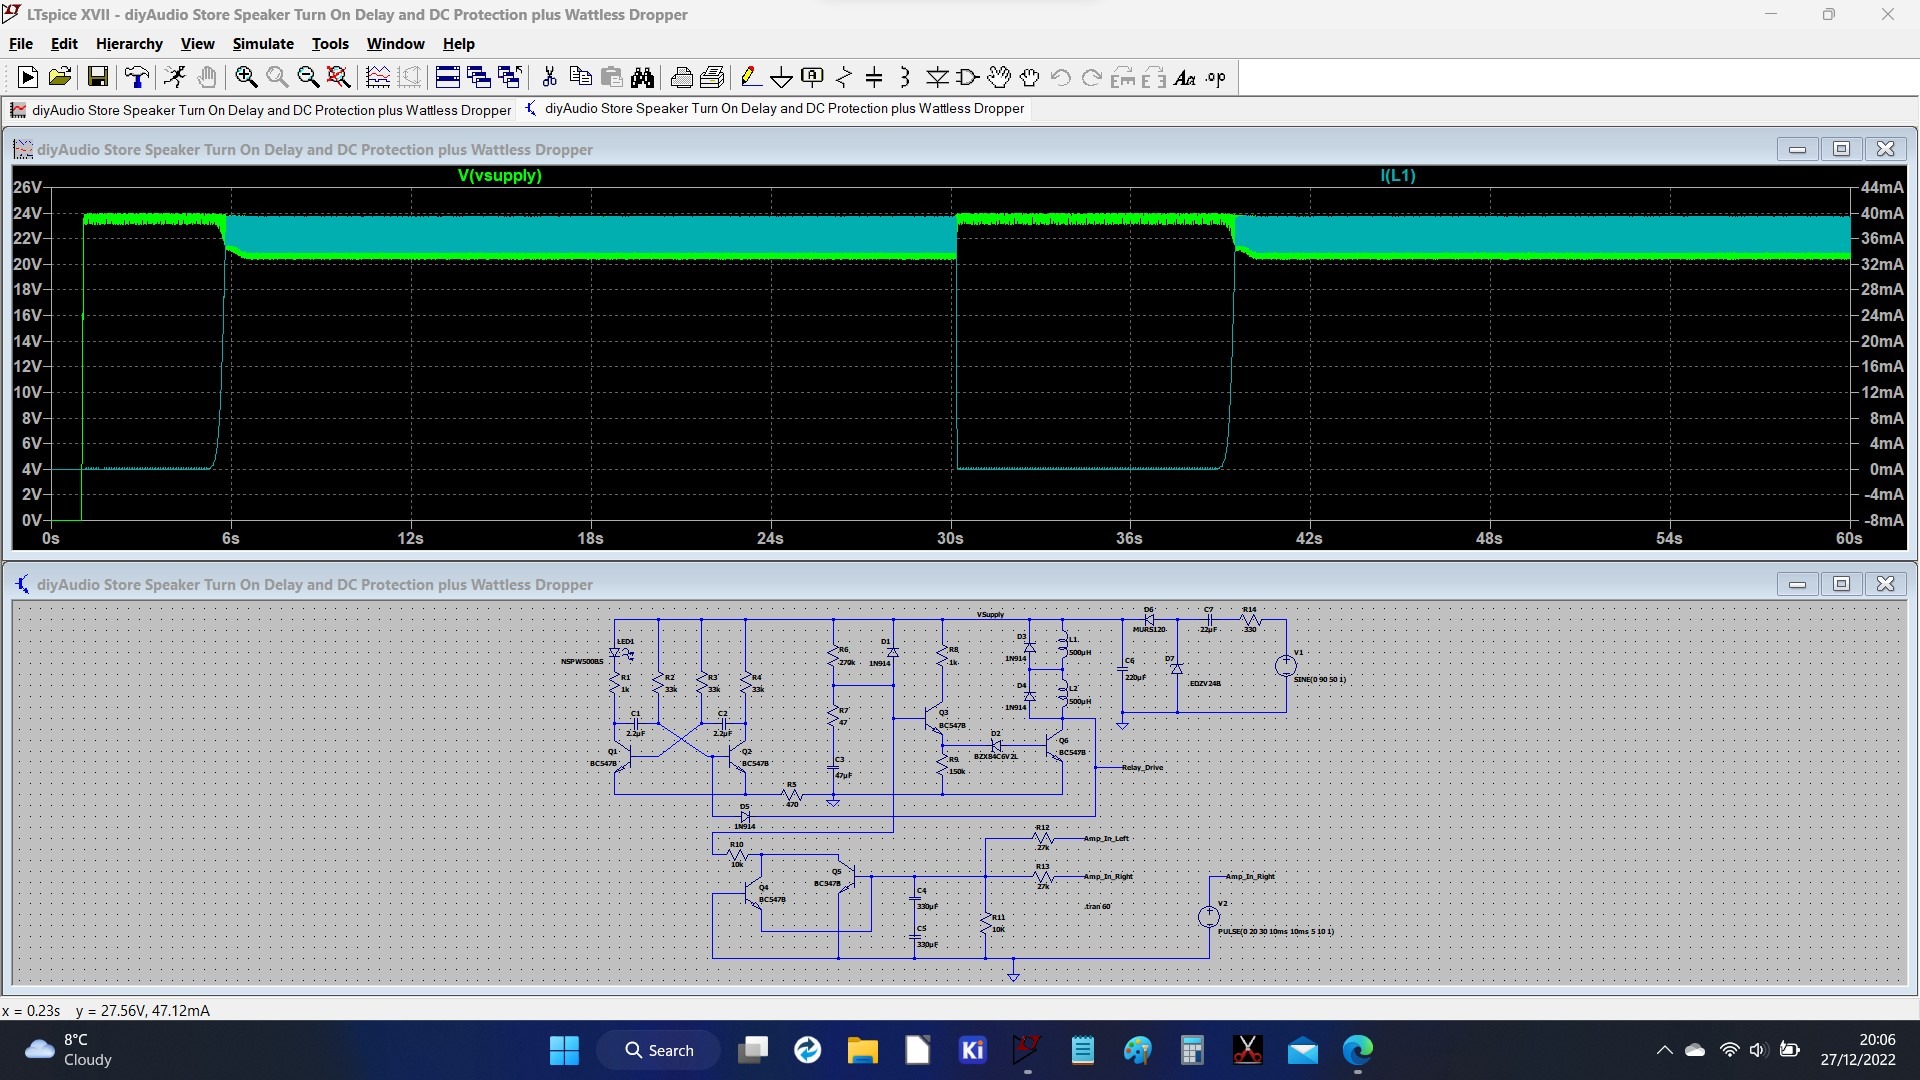Open KiCad from the taskbar
This screenshot has height=1080, width=1920.
coord(972,1050)
